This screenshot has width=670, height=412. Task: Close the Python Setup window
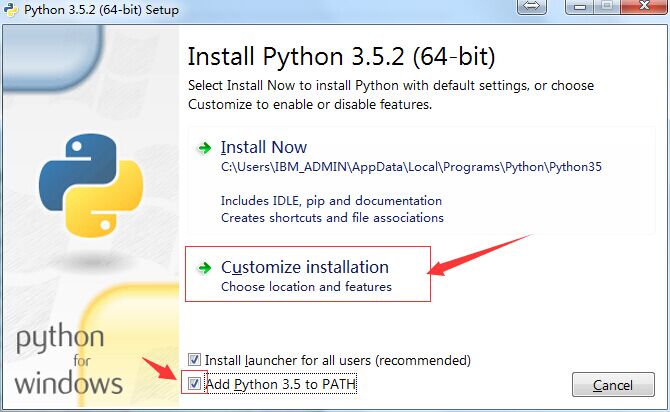[x=644, y=6]
